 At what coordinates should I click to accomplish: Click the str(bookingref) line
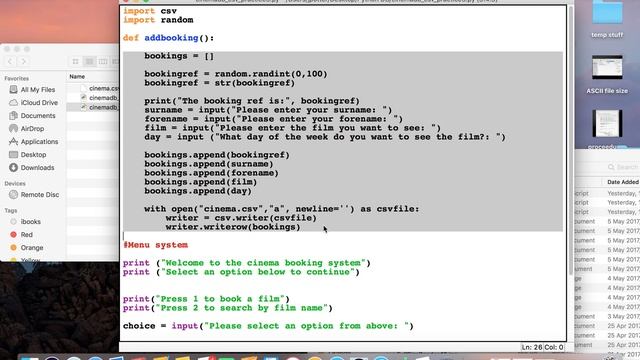(x=219, y=83)
